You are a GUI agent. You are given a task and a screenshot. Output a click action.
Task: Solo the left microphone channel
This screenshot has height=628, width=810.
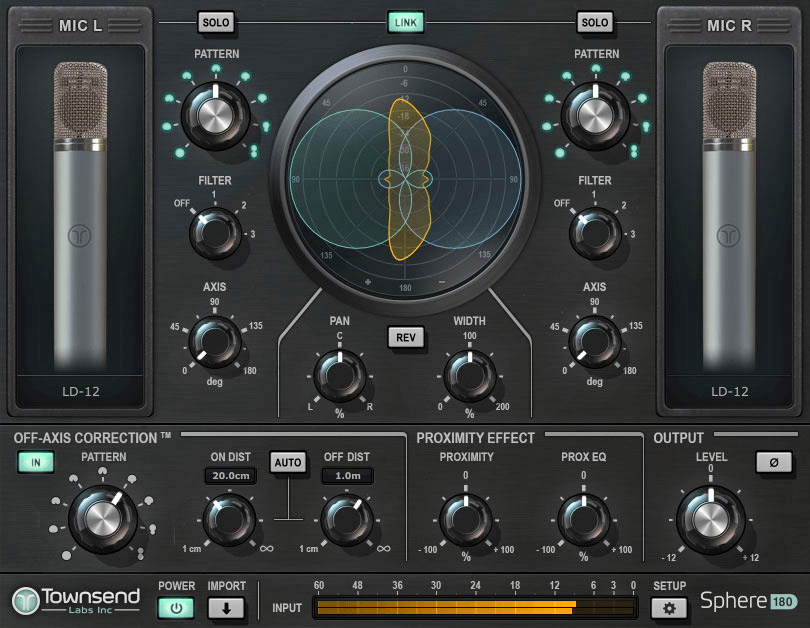pyautogui.click(x=215, y=23)
